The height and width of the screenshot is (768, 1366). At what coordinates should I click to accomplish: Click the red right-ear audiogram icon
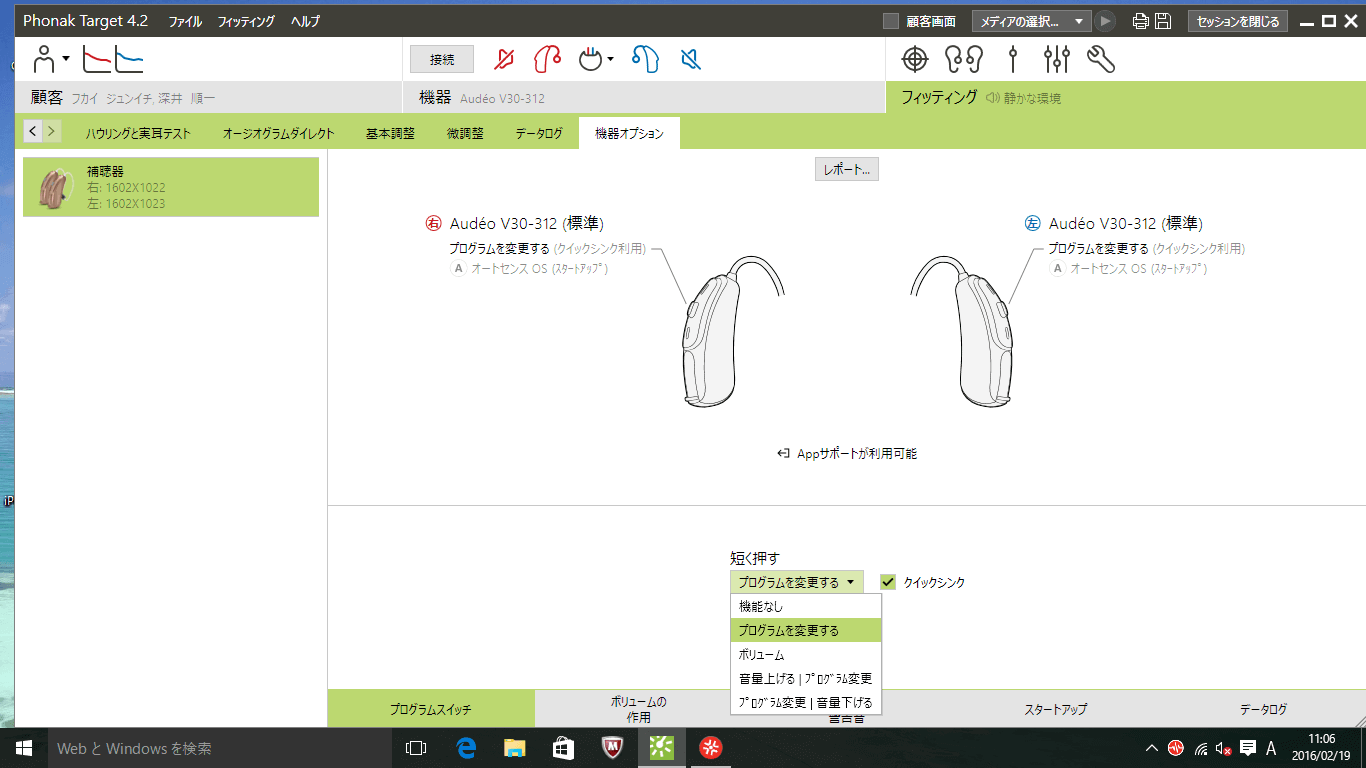click(x=96, y=60)
